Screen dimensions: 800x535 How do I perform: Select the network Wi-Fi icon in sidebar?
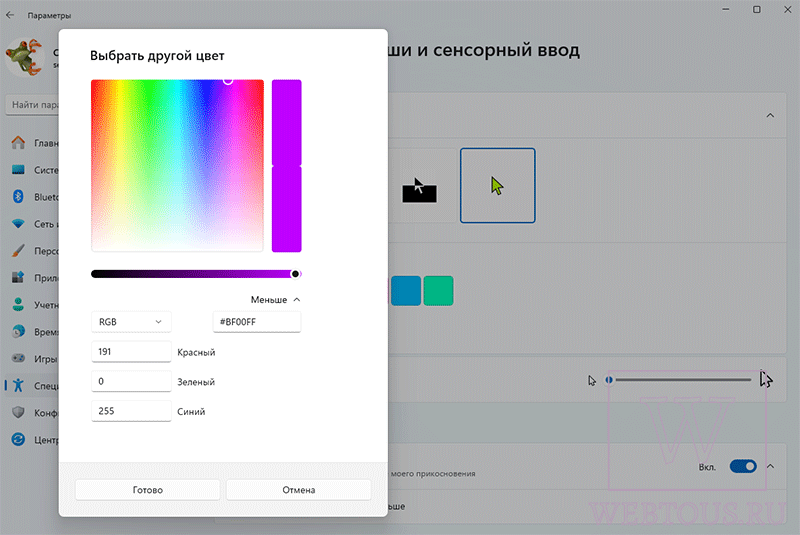click(x=18, y=223)
